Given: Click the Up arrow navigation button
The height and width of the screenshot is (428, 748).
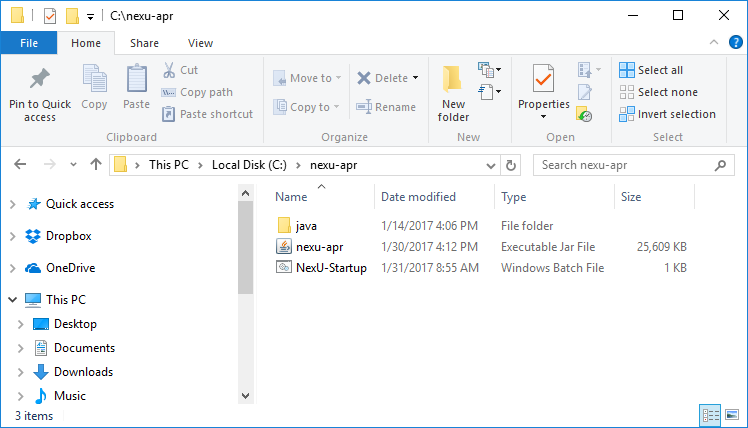Looking at the screenshot, I should pos(96,165).
